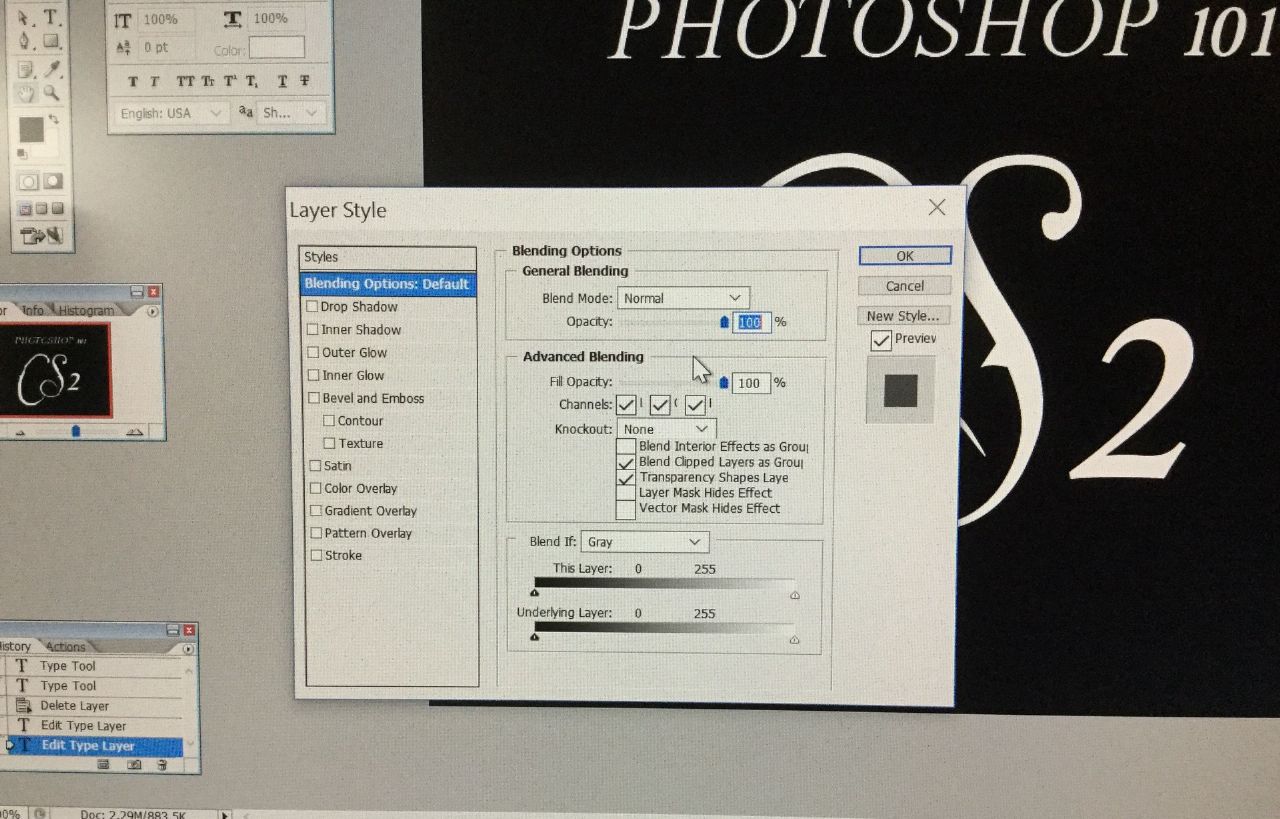The height and width of the screenshot is (819, 1280).
Task: Enable the Drop Shadow style checkbox
Action: 313,307
